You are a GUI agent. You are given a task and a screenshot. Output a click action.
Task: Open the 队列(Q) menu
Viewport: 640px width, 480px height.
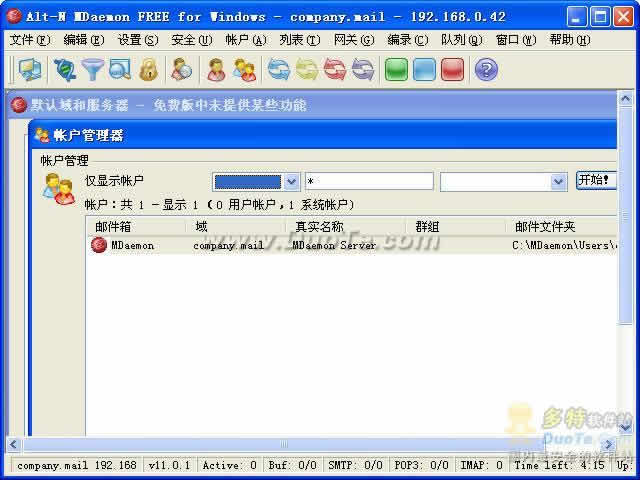[x=461, y=40]
